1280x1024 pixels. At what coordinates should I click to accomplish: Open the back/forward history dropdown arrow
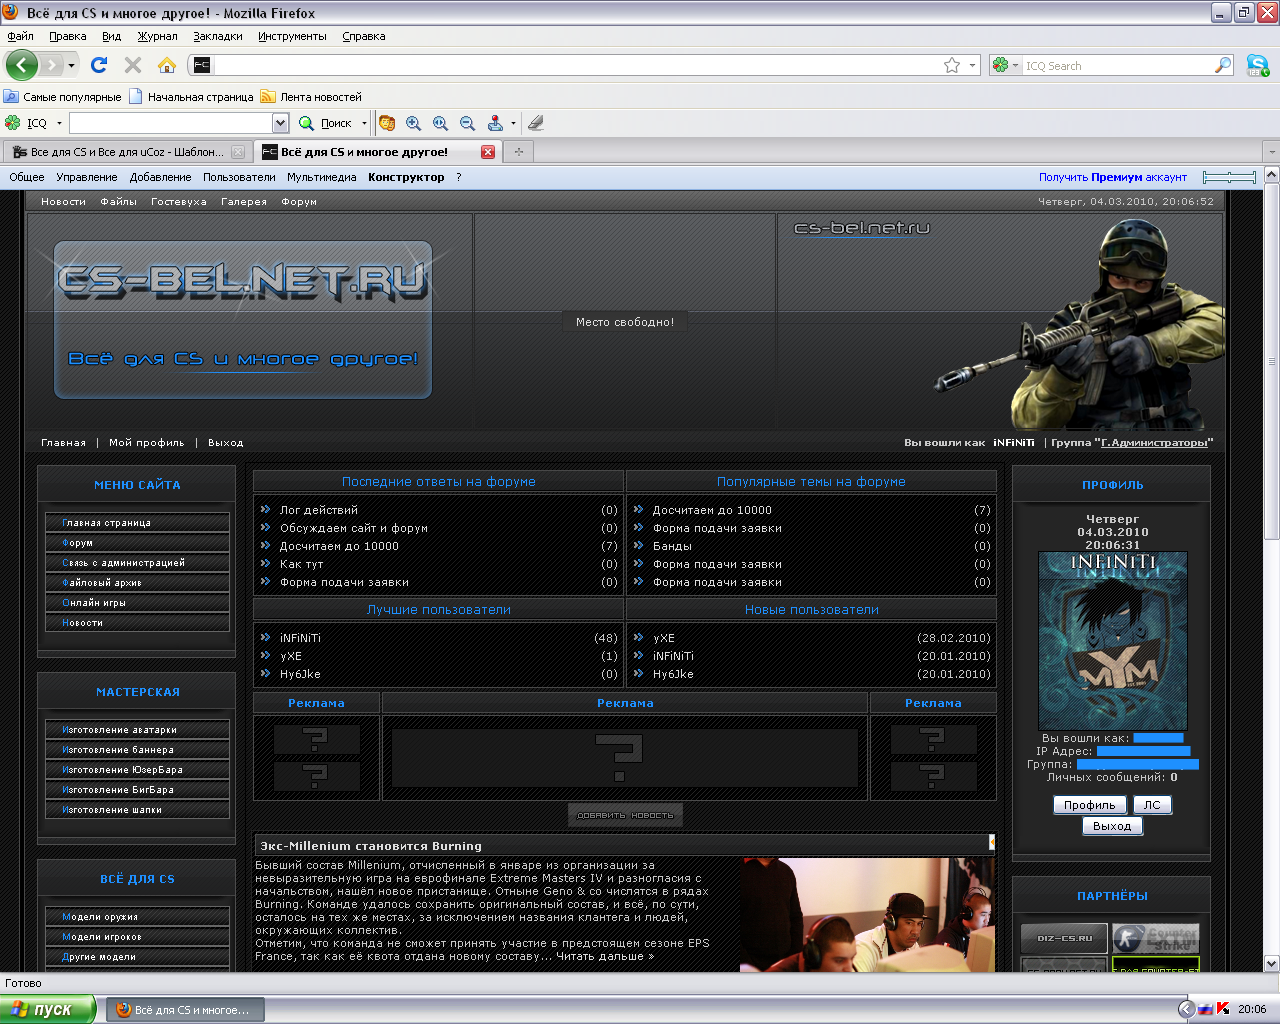(x=71, y=65)
